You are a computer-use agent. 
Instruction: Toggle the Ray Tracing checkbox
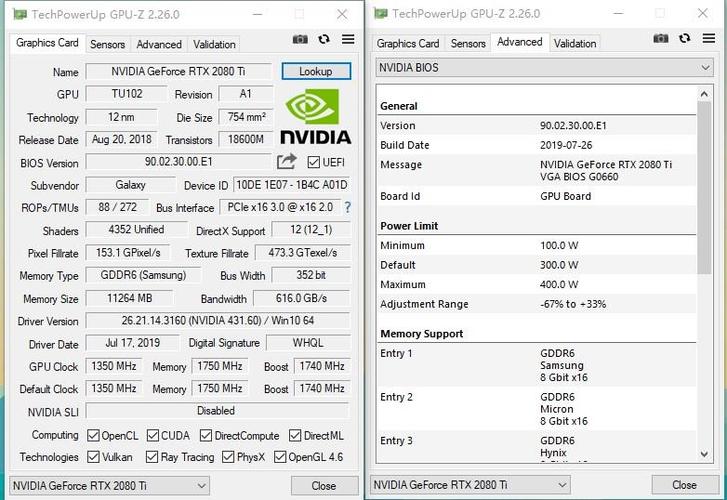click(x=152, y=457)
